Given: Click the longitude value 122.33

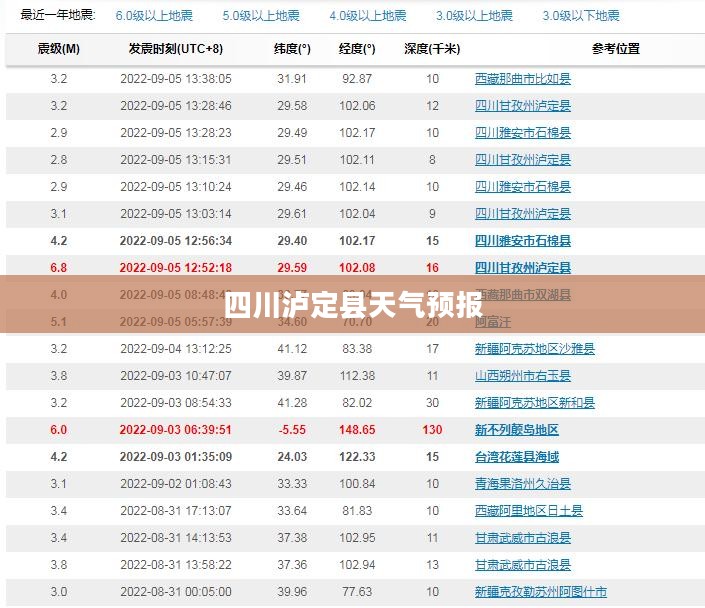Looking at the screenshot, I should [357, 457].
